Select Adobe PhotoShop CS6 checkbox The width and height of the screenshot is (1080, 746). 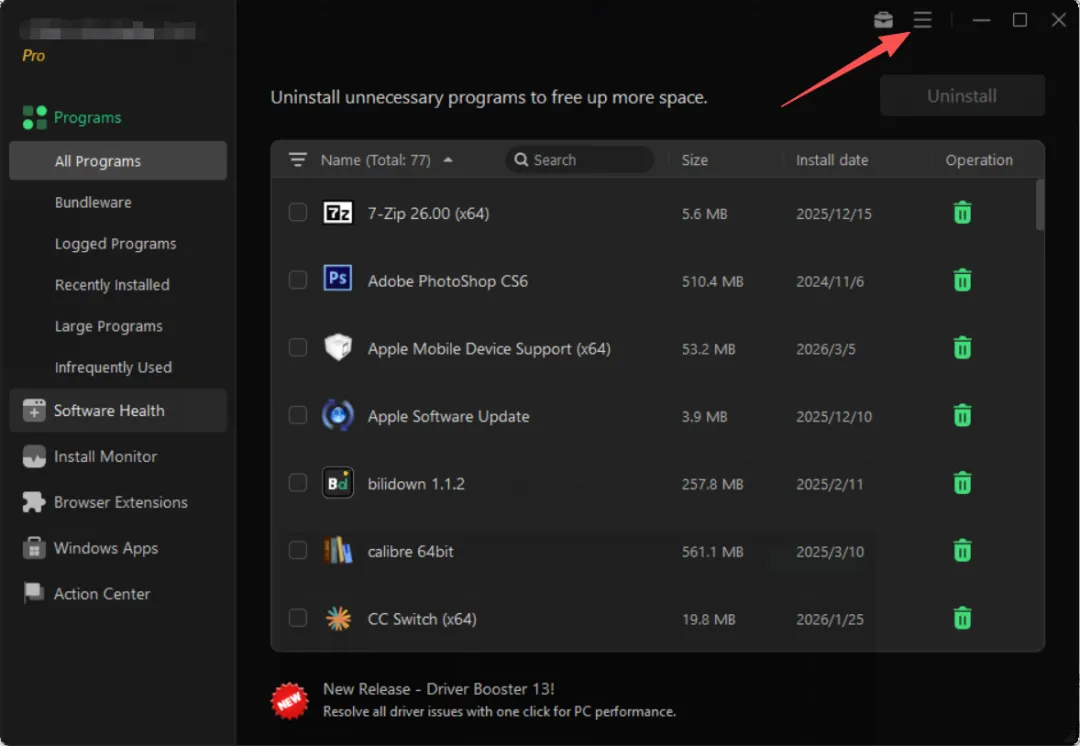(298, 280)
